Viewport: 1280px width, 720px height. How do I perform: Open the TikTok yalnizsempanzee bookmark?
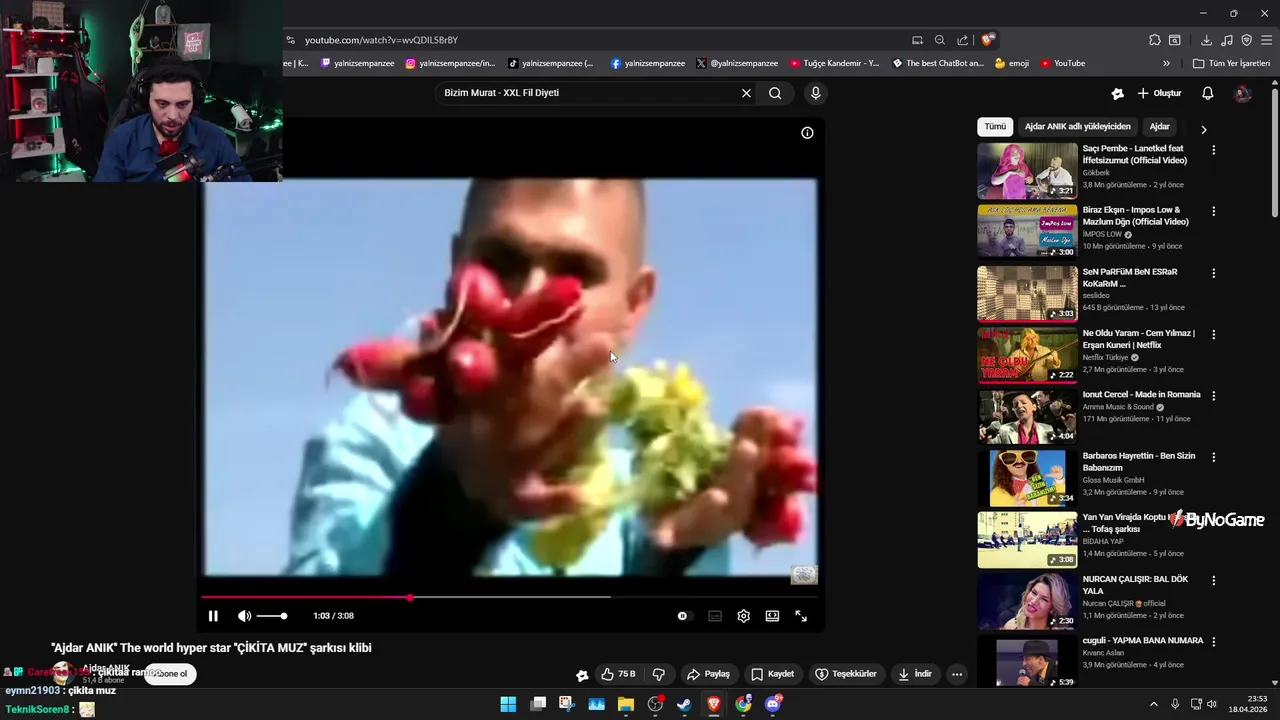coord(551,63)
